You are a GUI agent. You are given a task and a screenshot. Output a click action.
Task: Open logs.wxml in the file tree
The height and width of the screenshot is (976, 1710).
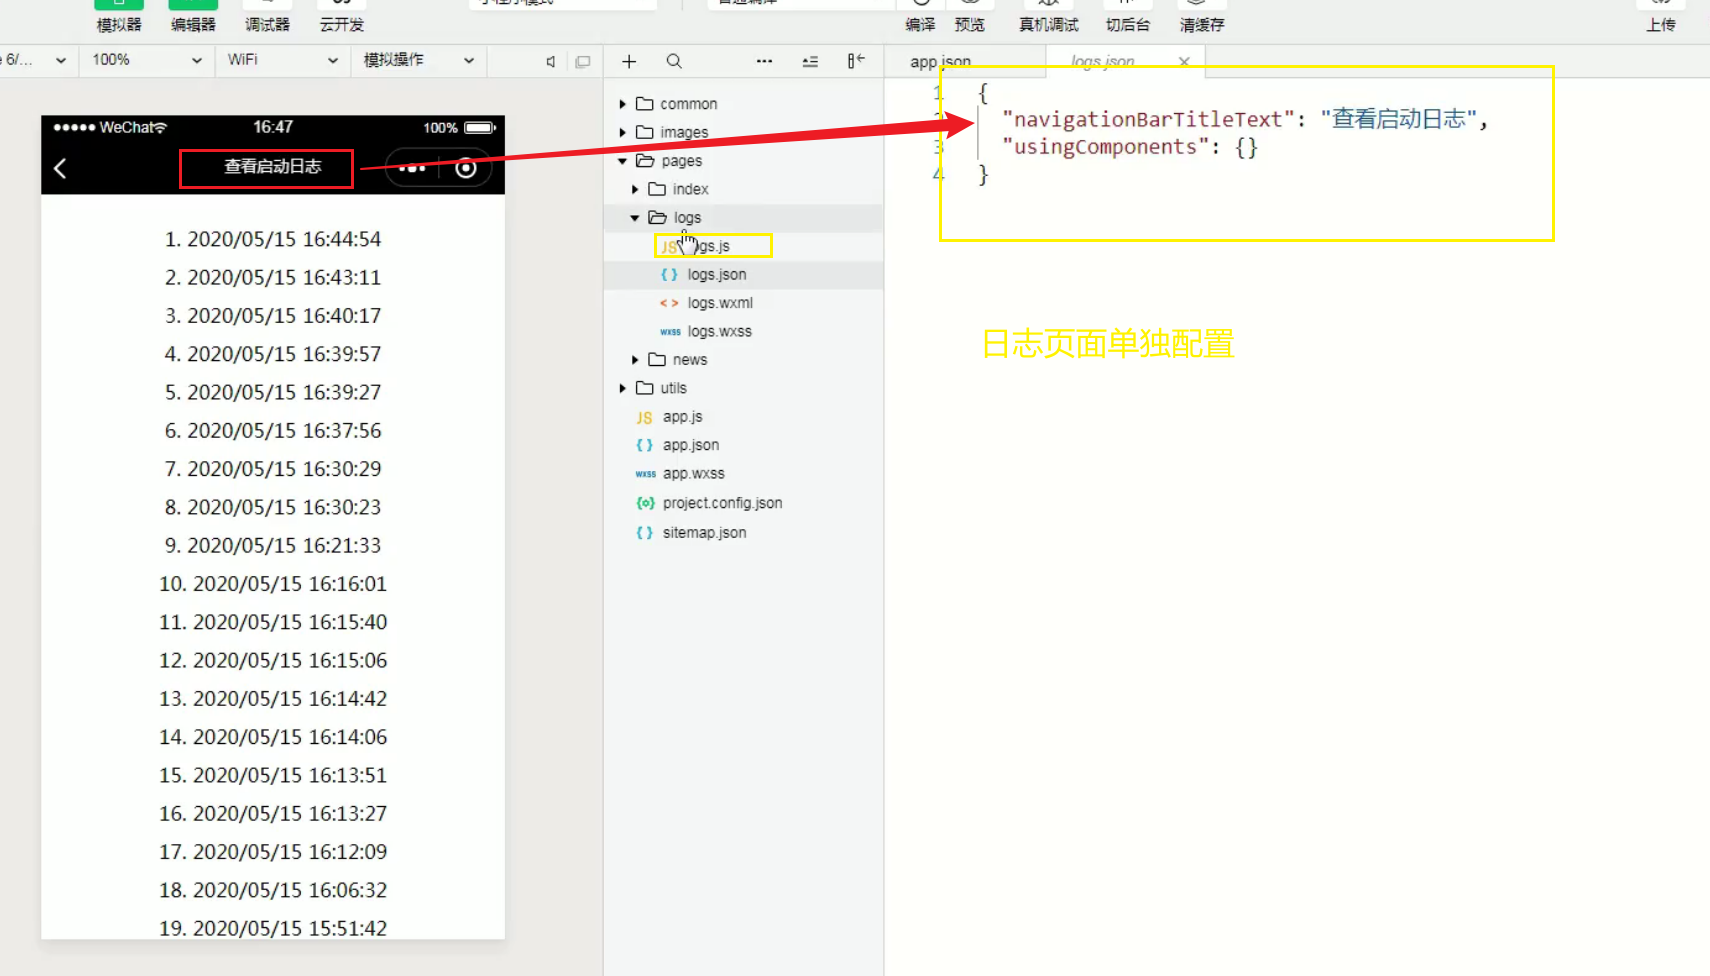[x=719, y=303]
